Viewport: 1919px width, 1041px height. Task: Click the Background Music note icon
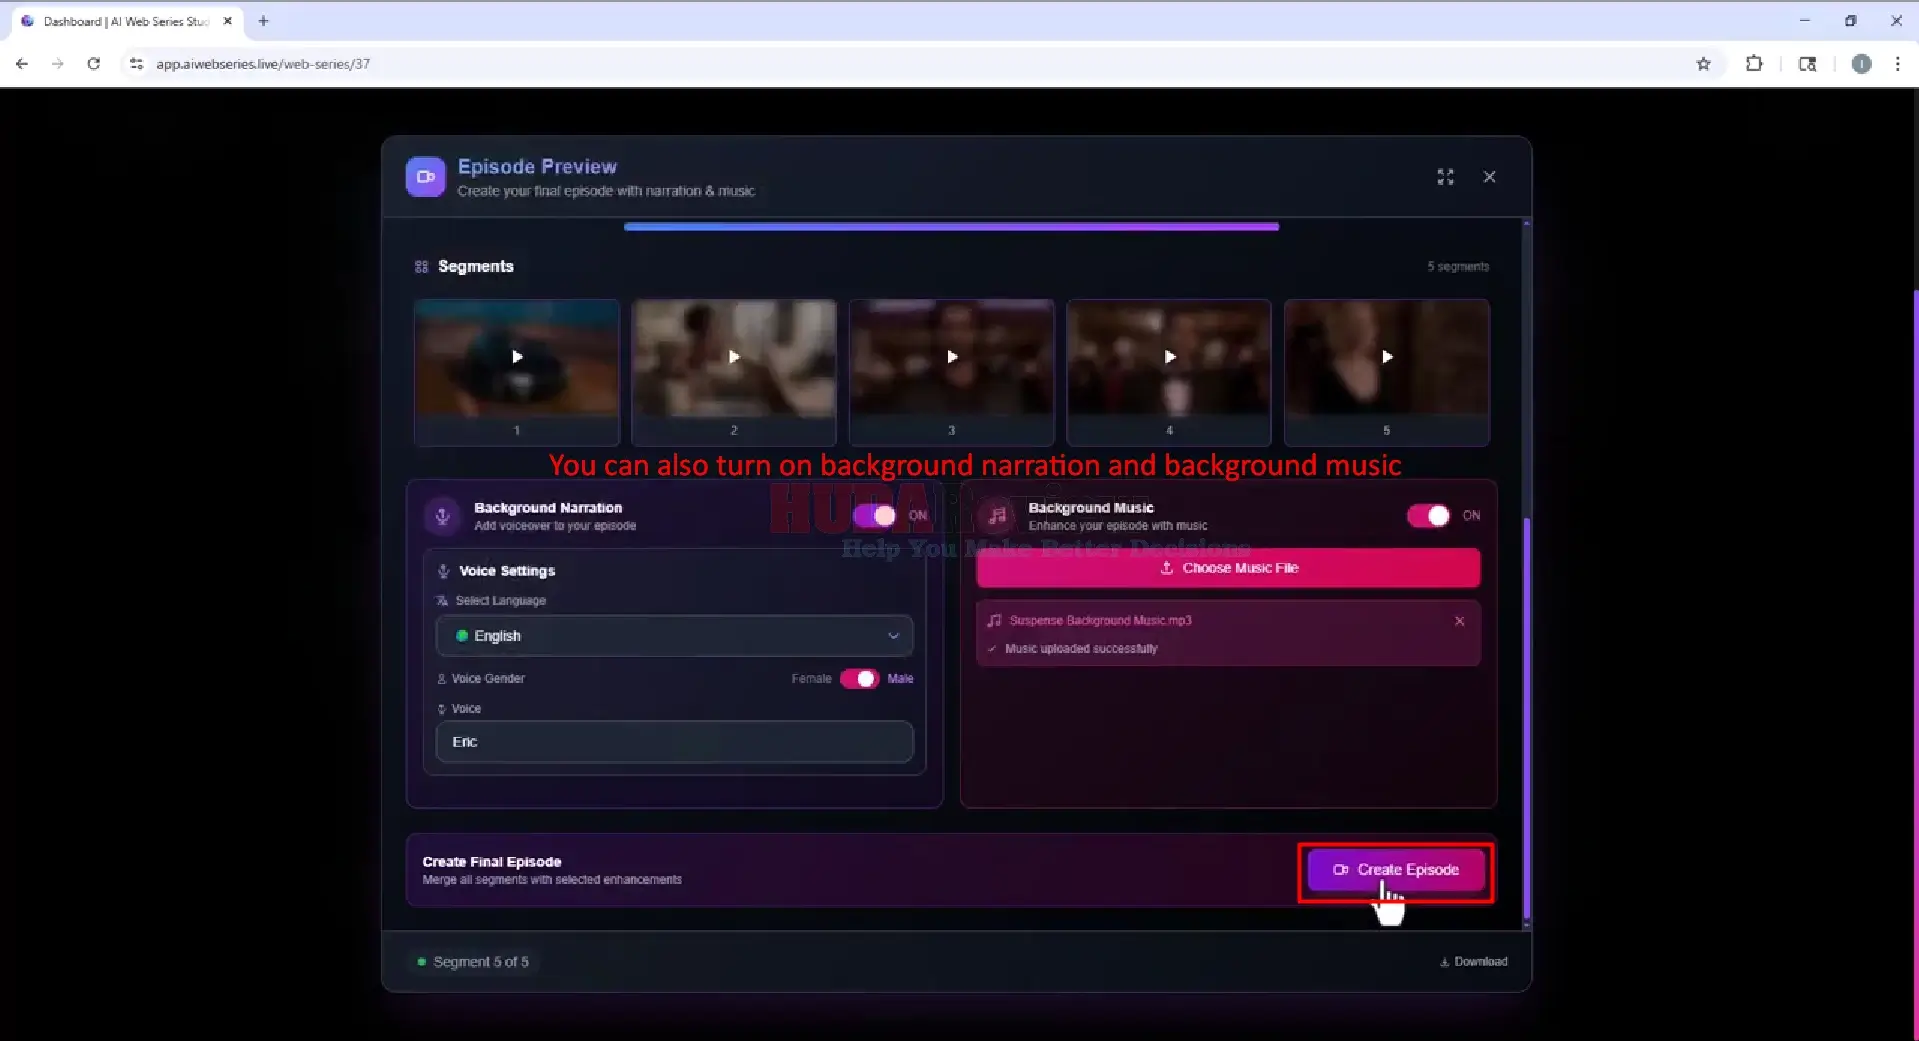pos(997,516)
